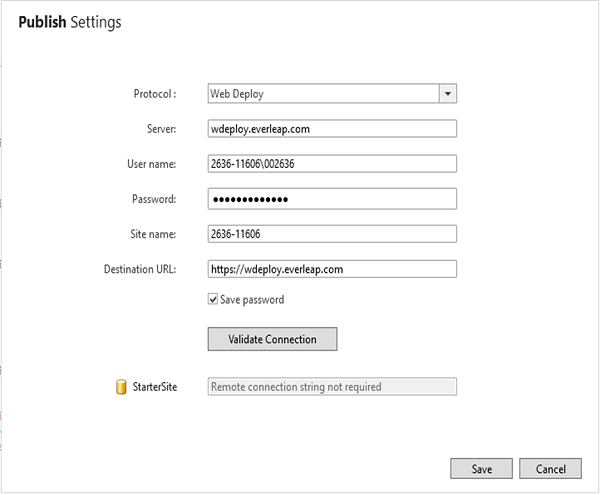
Task: Click the Publish Settings heading
Action: pos(70,22)
